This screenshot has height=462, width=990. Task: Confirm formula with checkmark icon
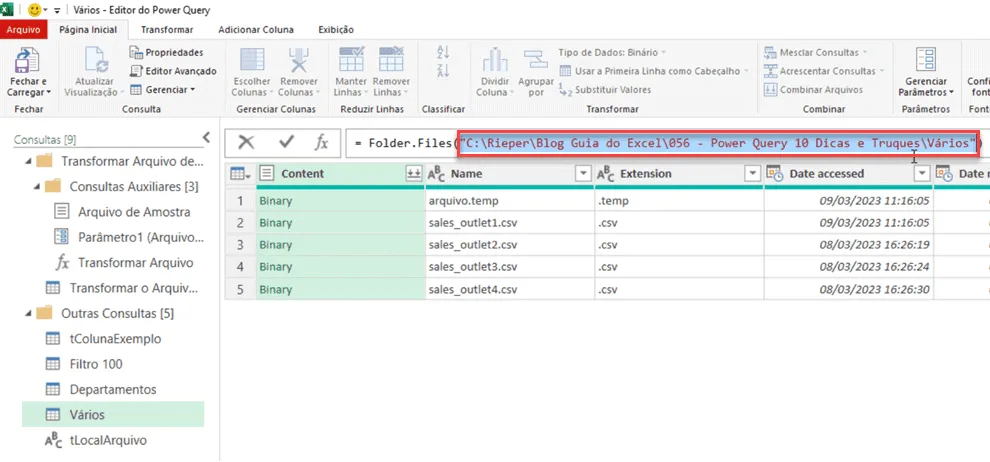287,143
